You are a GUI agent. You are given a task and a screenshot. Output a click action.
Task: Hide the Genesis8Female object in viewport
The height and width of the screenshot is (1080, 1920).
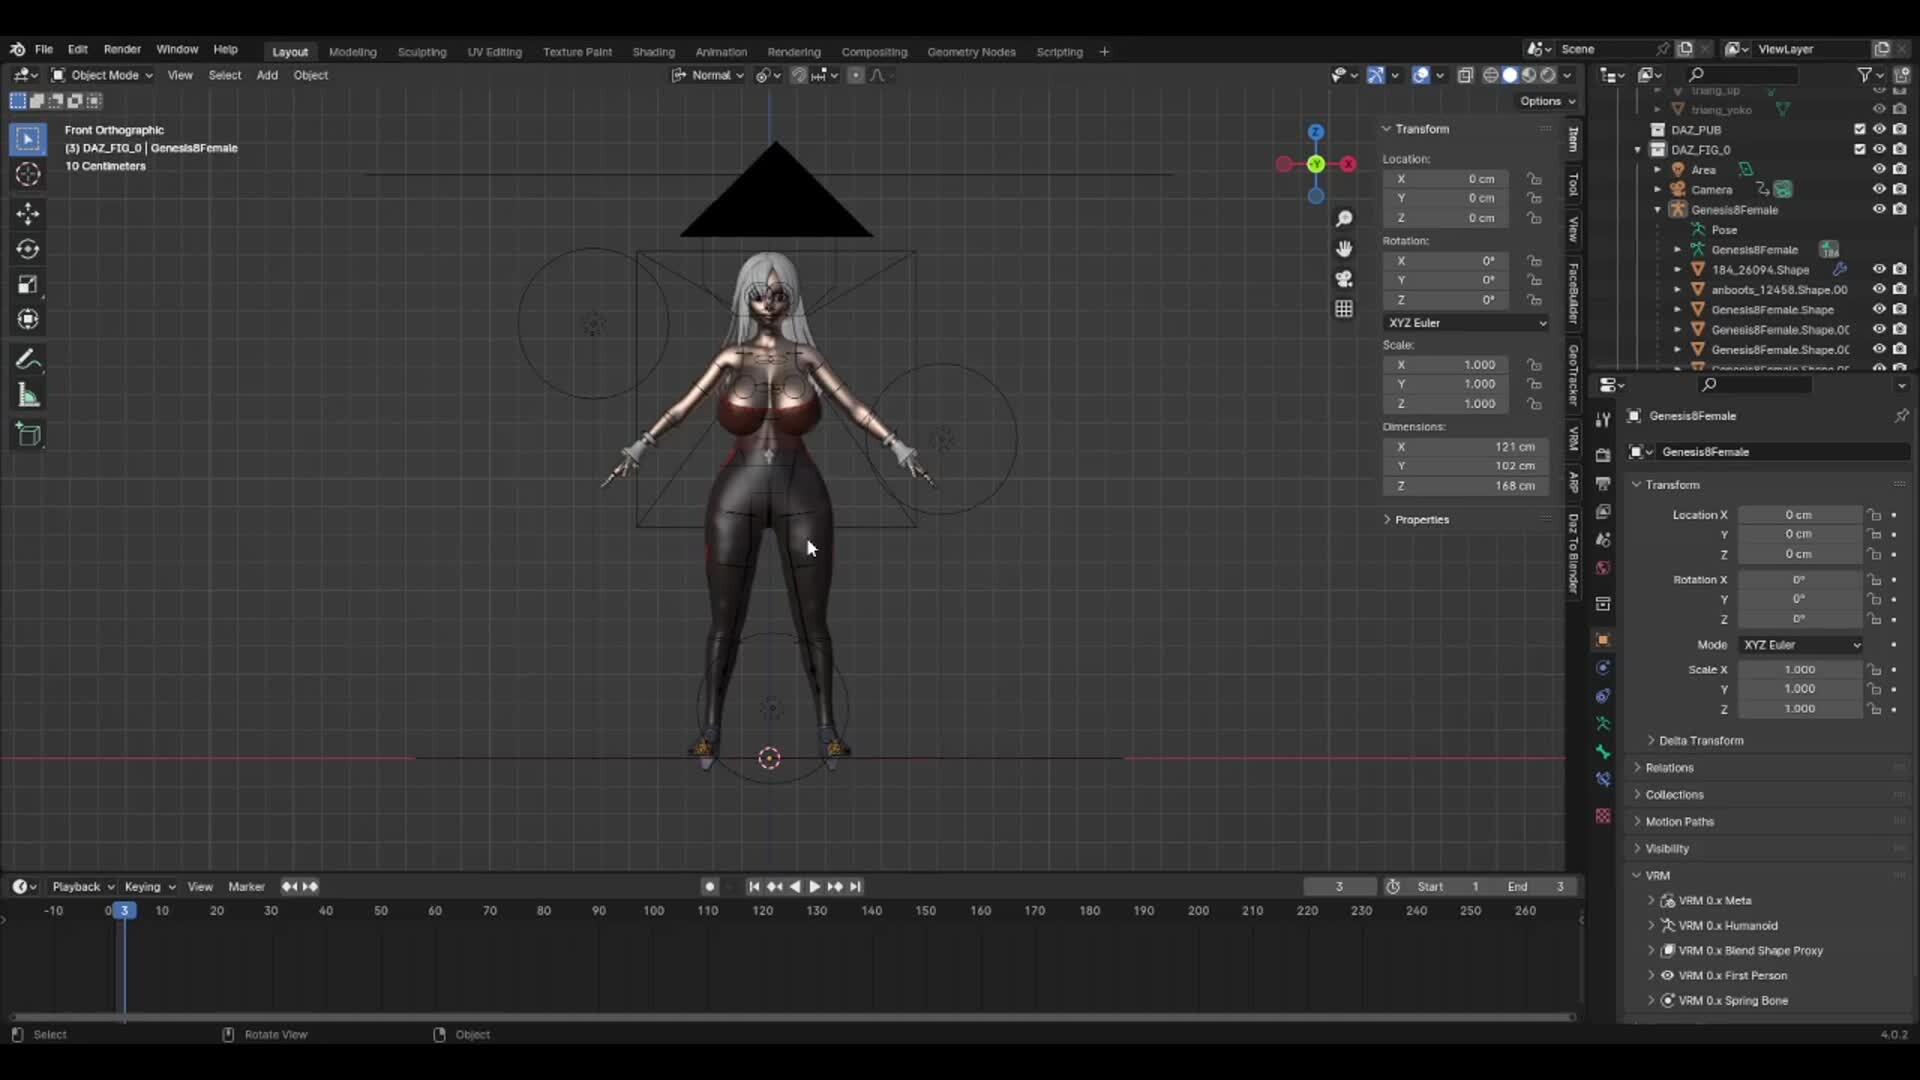tap(1879, 209)
